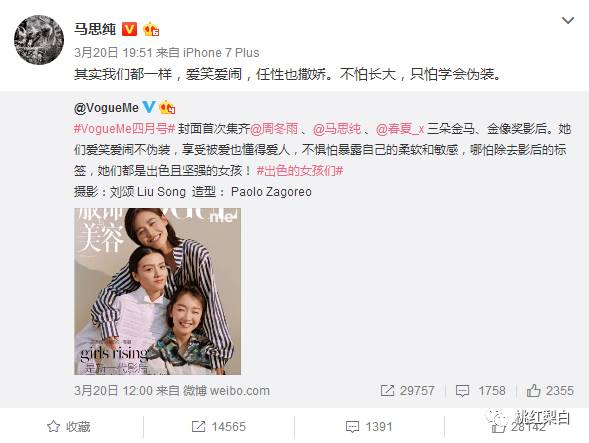Screen dimensions: 589x443
Task: Click the crown badge next to VogueMe
Action: point(167,107)
